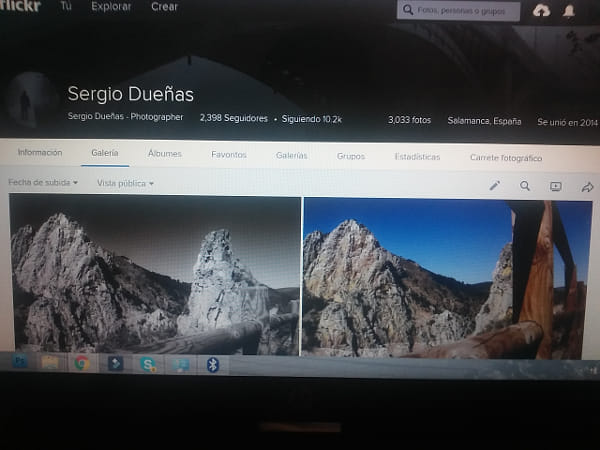Open the Crear menu
This screenshot has height=450, width=600.
click(165, 7)
